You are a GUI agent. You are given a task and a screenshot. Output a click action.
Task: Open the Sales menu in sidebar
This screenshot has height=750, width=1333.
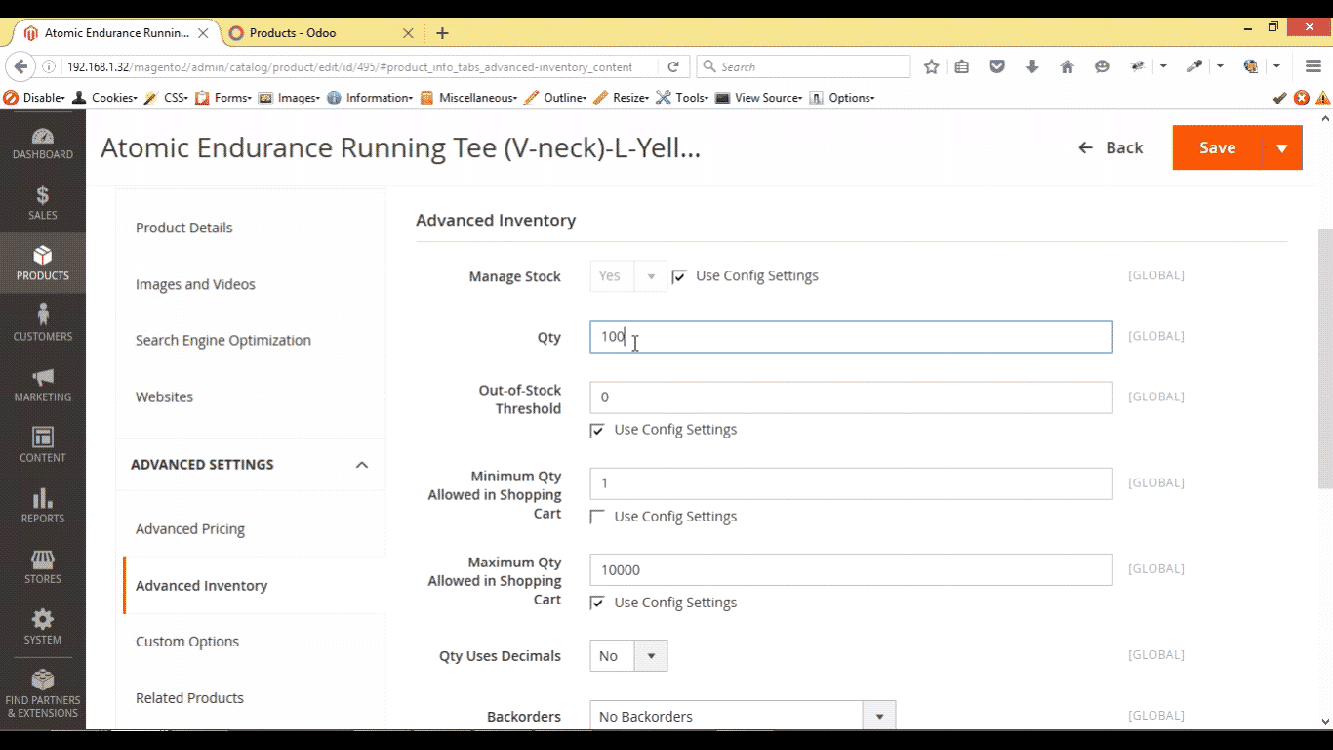coord(42,203)
